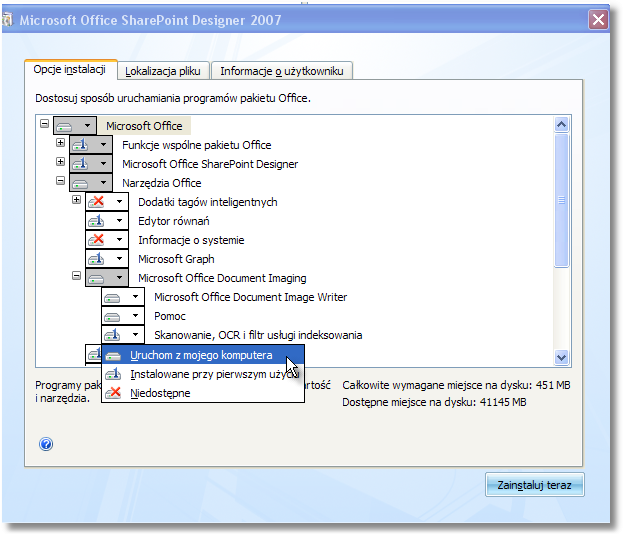Screen dimensions: 624x537
Task: Click the drive icon beside Pomoc
Action: click(112, 316)
